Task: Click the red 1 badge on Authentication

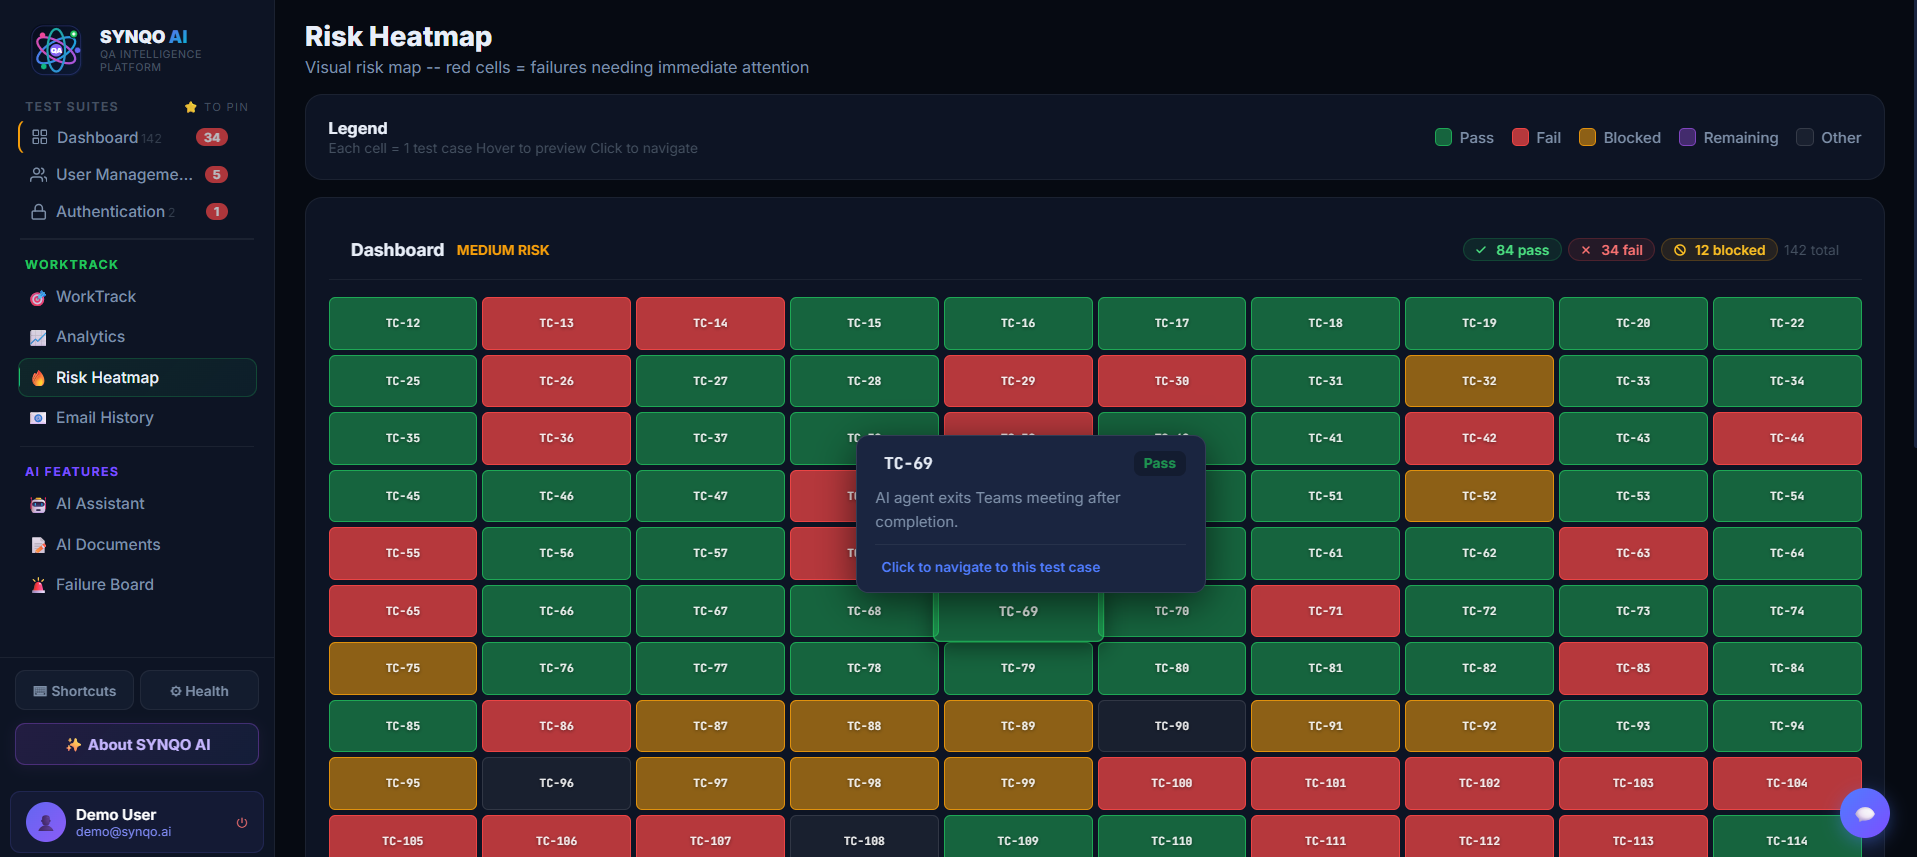Action: [x=216, y=212]
